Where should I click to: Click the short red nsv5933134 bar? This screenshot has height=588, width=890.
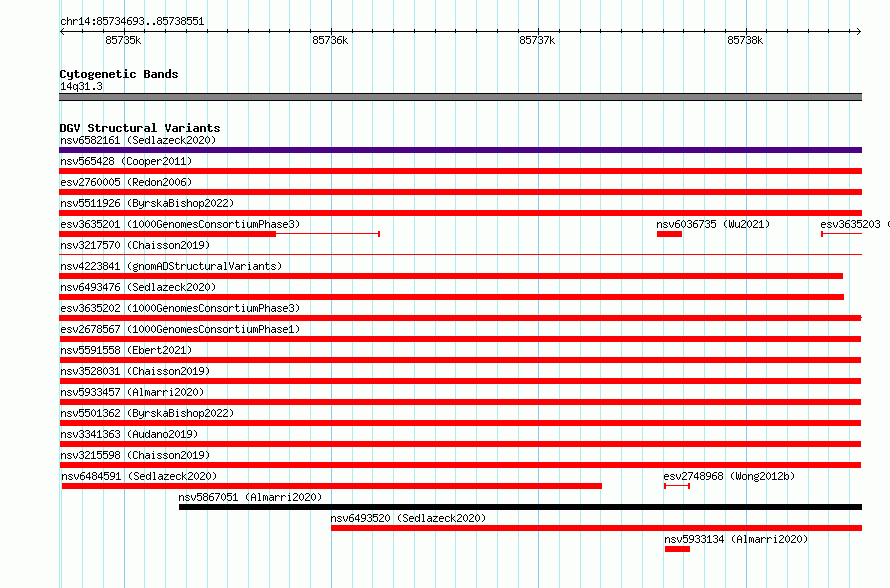click(677, 549)
